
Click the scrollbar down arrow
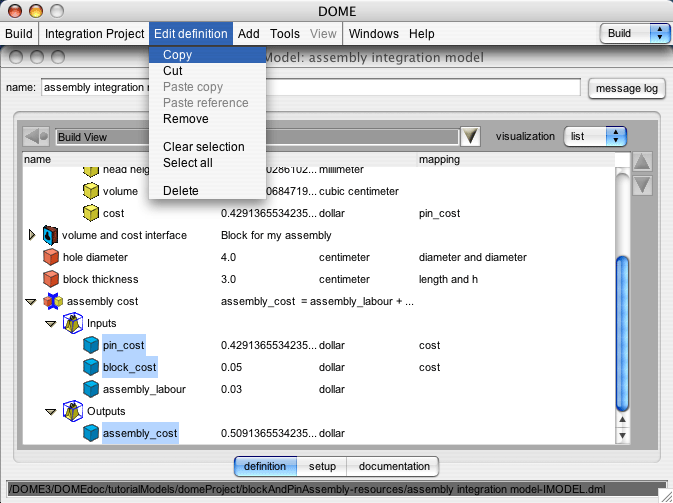tap(622, 435)
